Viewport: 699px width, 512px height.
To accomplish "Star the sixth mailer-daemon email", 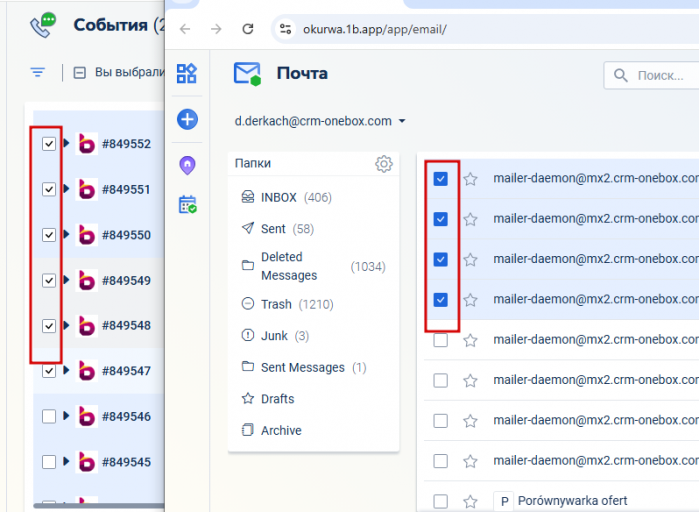I will tap(470, 381).
